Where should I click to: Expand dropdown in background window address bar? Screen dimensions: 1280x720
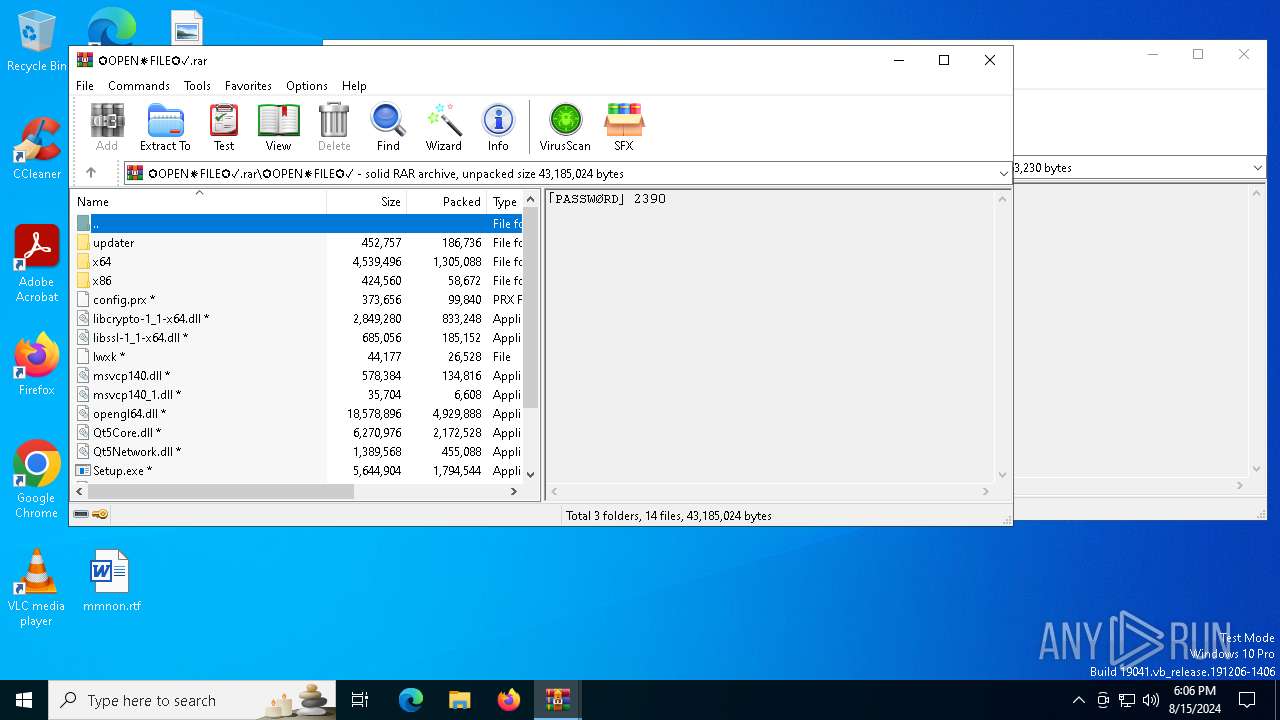click(1257, 168)
